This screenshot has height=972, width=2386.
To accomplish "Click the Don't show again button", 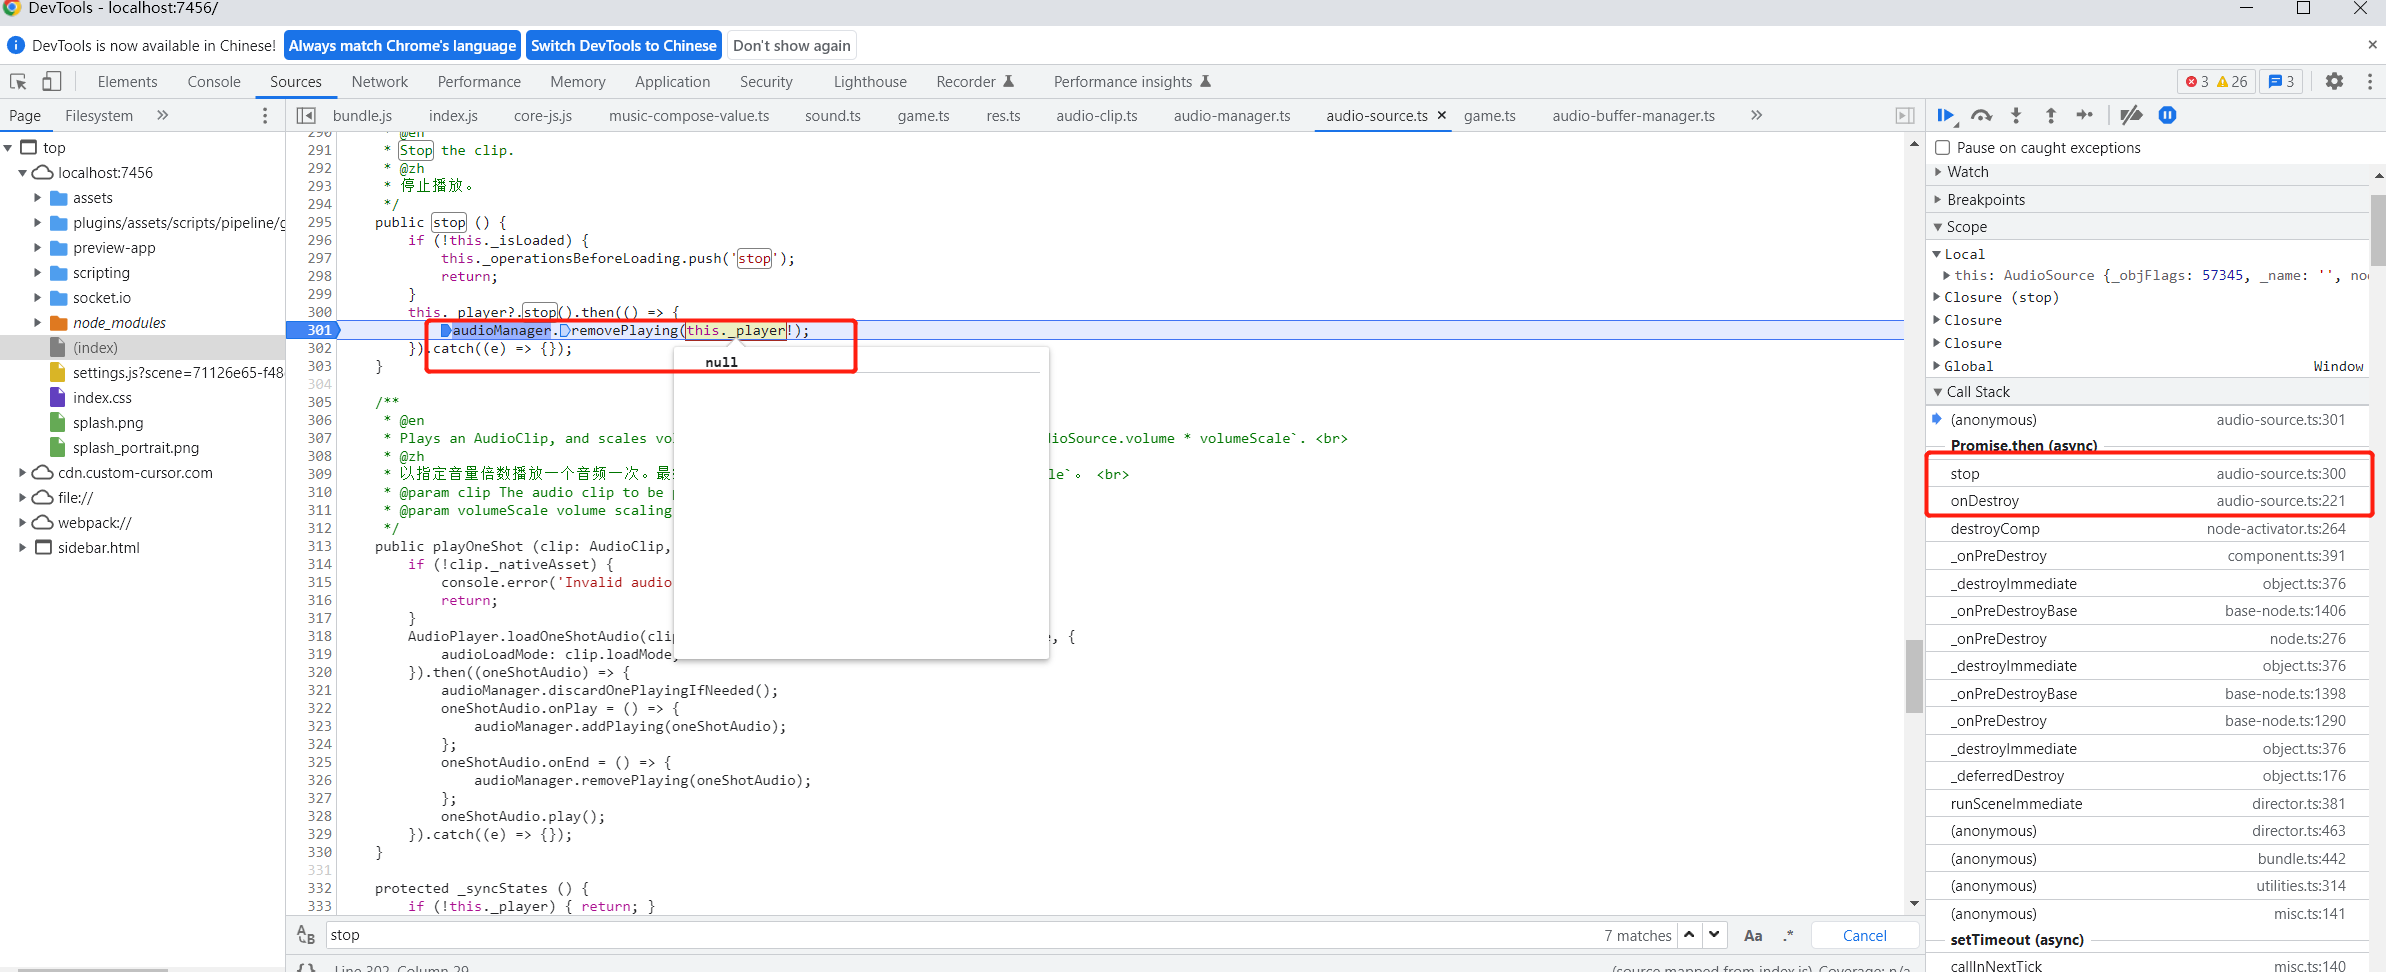I will tap(790, 45).
